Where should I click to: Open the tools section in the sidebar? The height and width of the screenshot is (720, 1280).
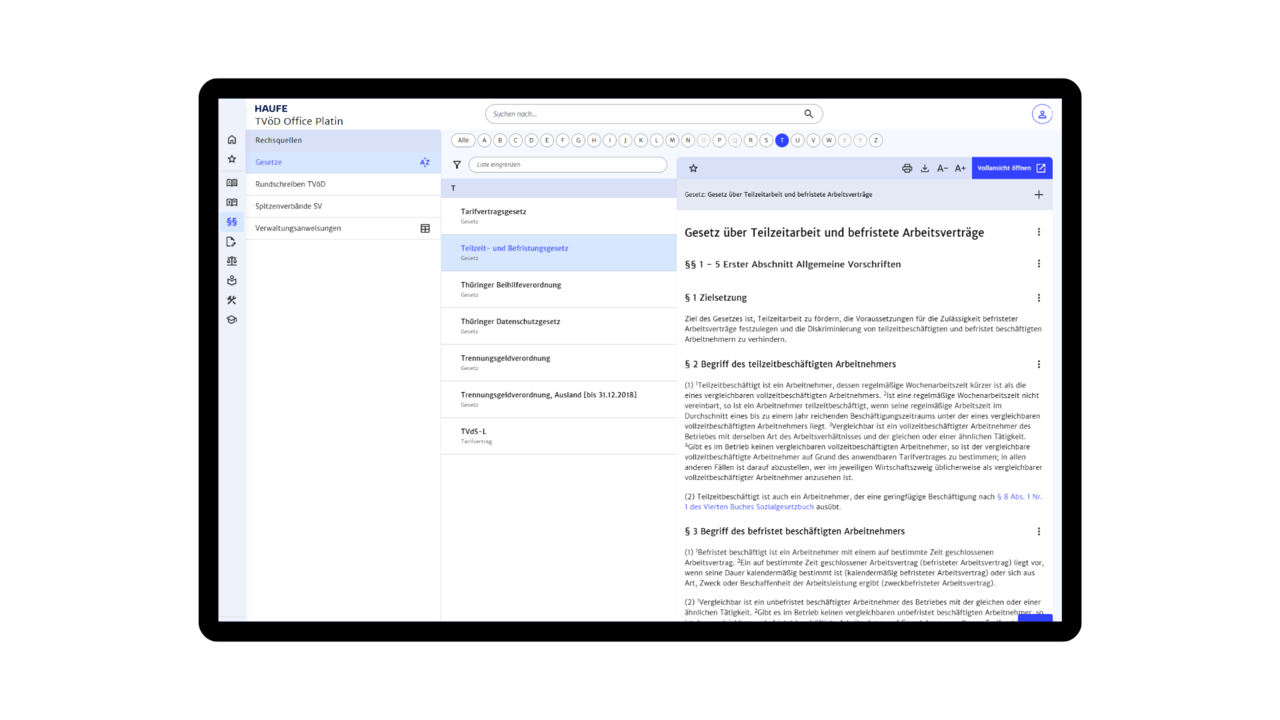click(x=232, y=300)
